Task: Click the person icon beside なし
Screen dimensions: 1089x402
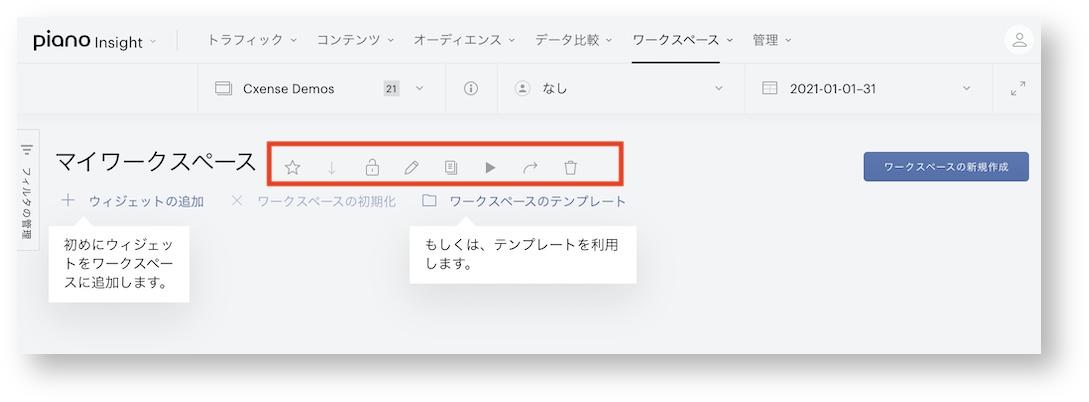Action: click(522, 89)
